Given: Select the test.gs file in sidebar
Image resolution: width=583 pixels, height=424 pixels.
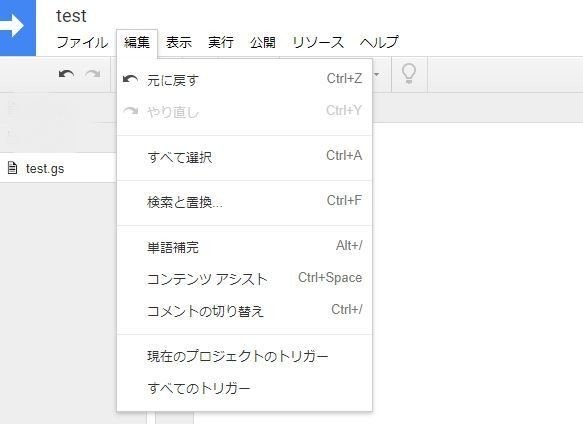Looking at the screenshot, I should 58,168.
